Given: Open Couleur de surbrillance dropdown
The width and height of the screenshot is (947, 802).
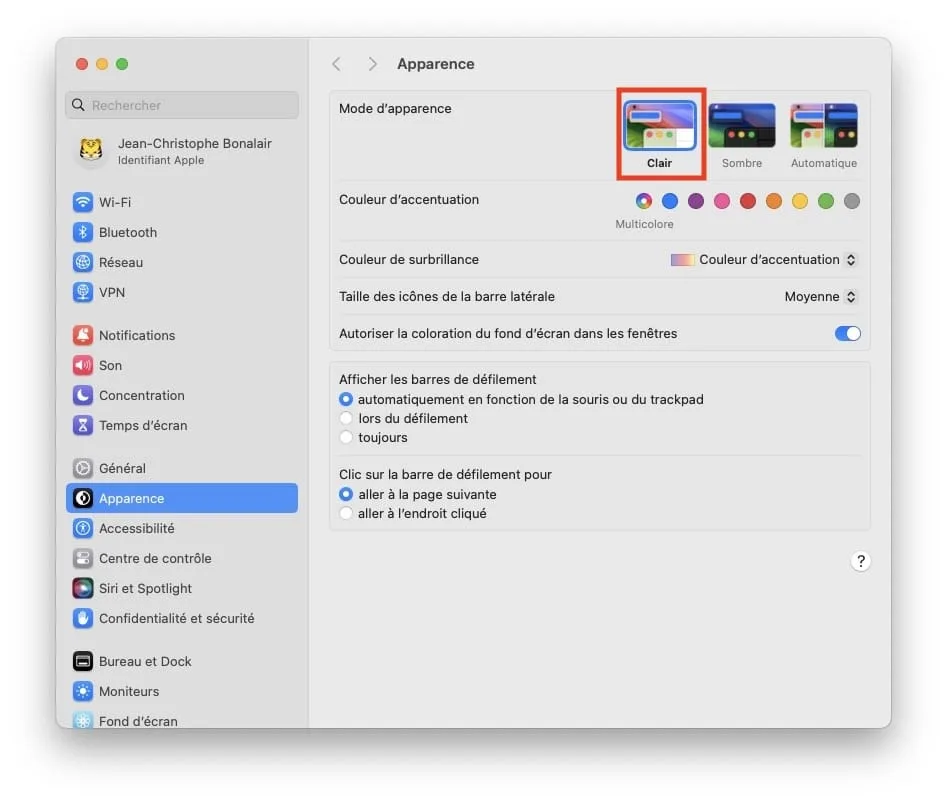Looking at the screenshot, I should coord(763,260).
